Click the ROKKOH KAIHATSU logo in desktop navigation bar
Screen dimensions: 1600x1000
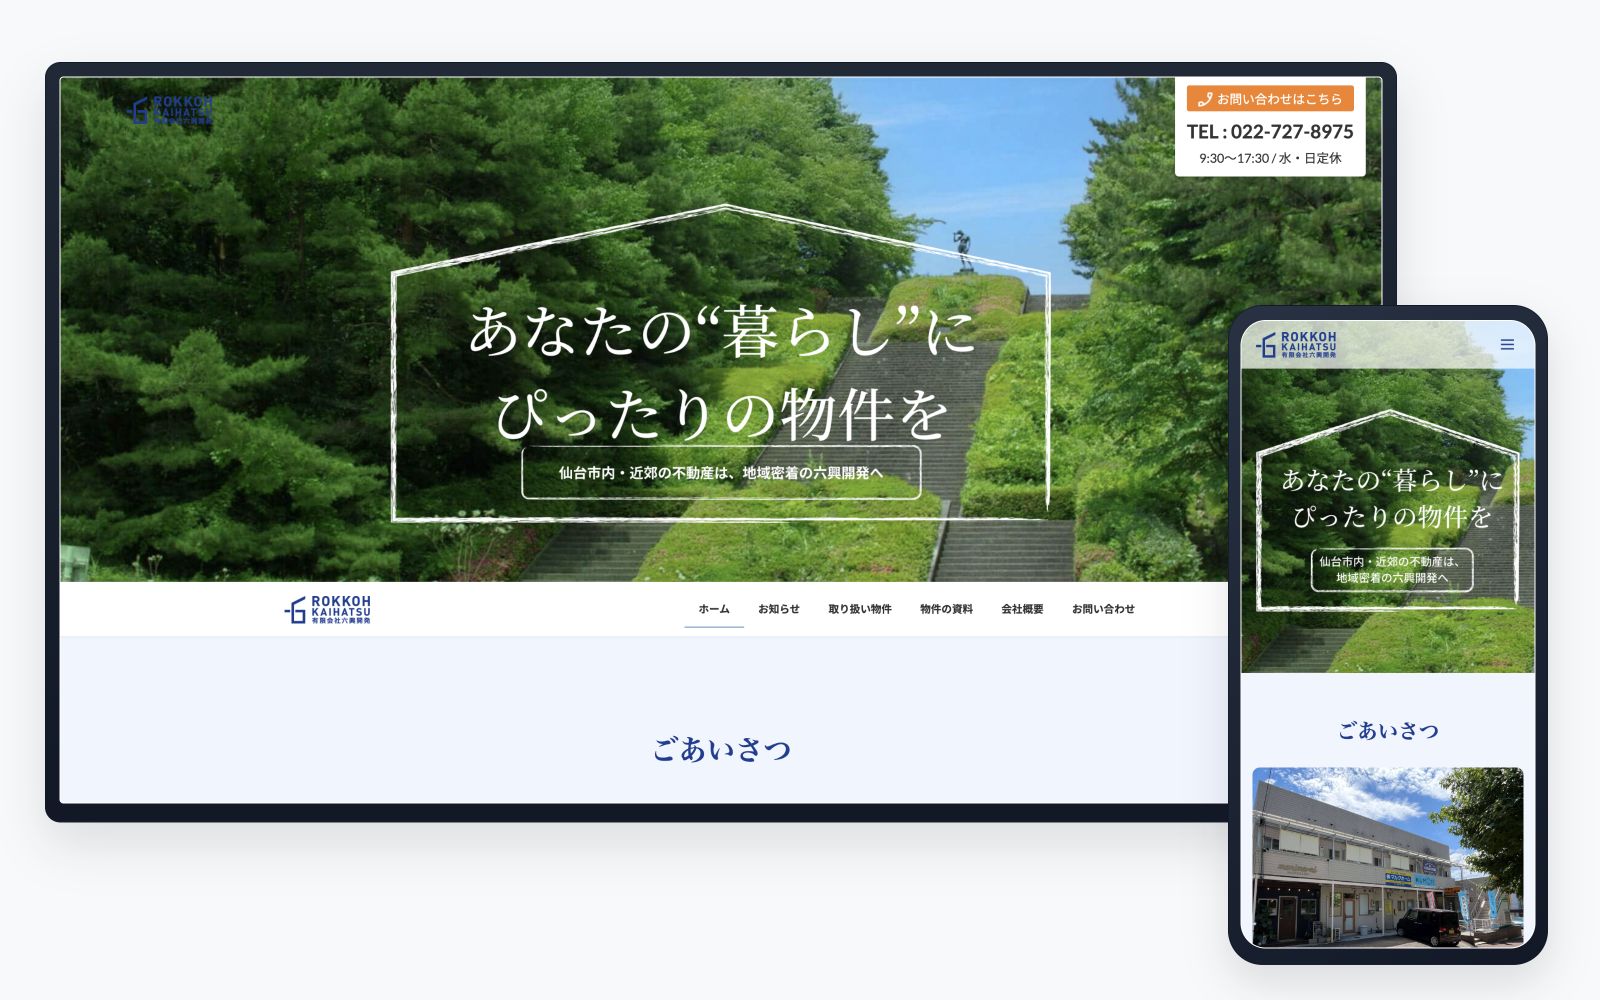coord(328,609)
